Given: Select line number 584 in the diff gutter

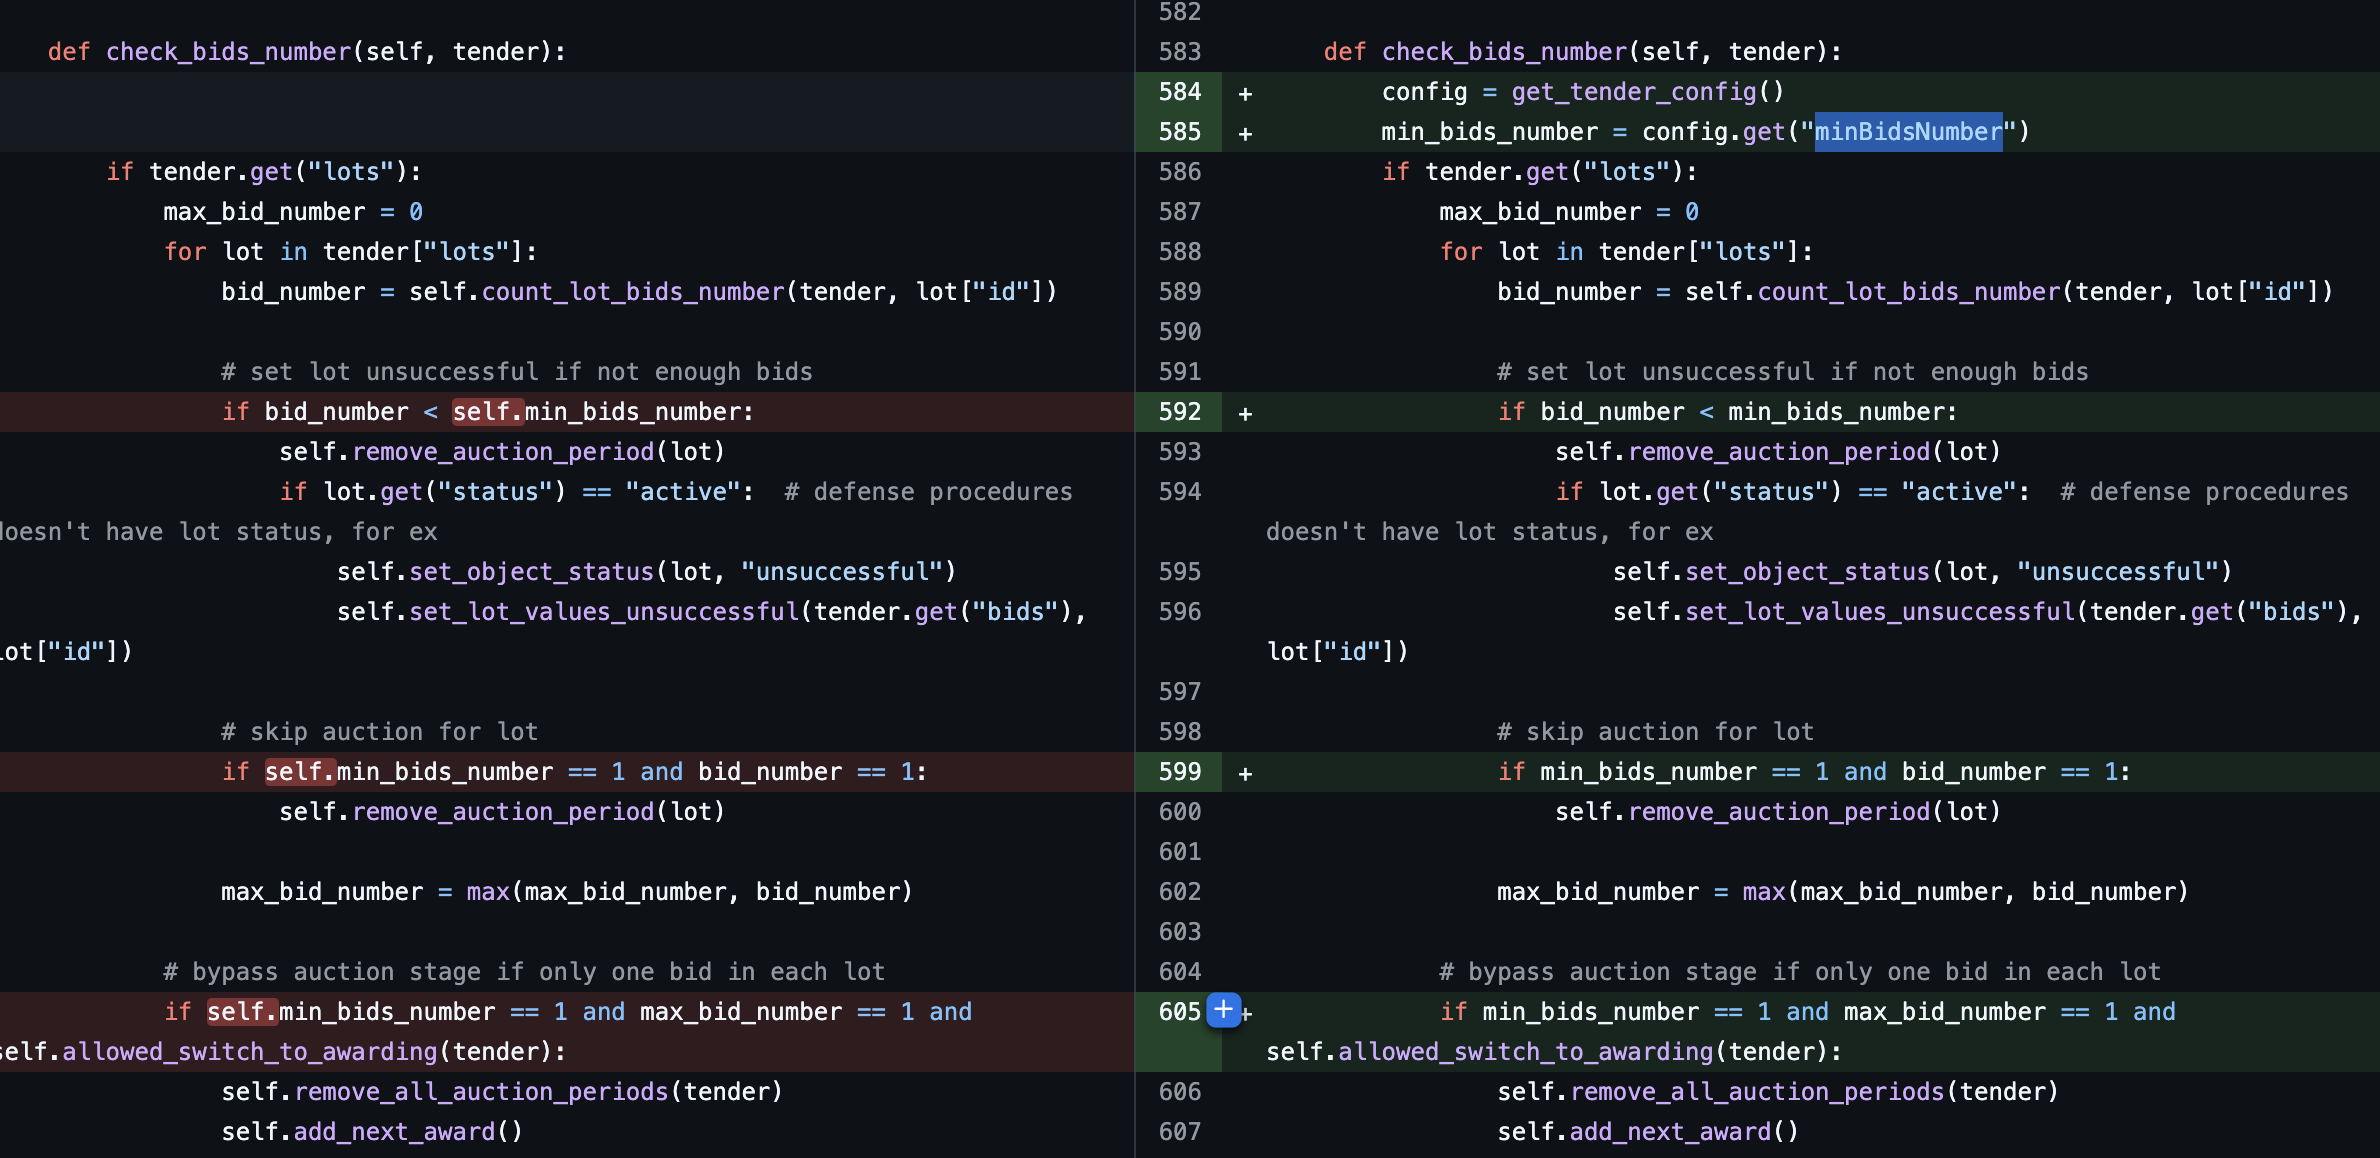Looking at the screenshot, I should (x=1180, y=92).
